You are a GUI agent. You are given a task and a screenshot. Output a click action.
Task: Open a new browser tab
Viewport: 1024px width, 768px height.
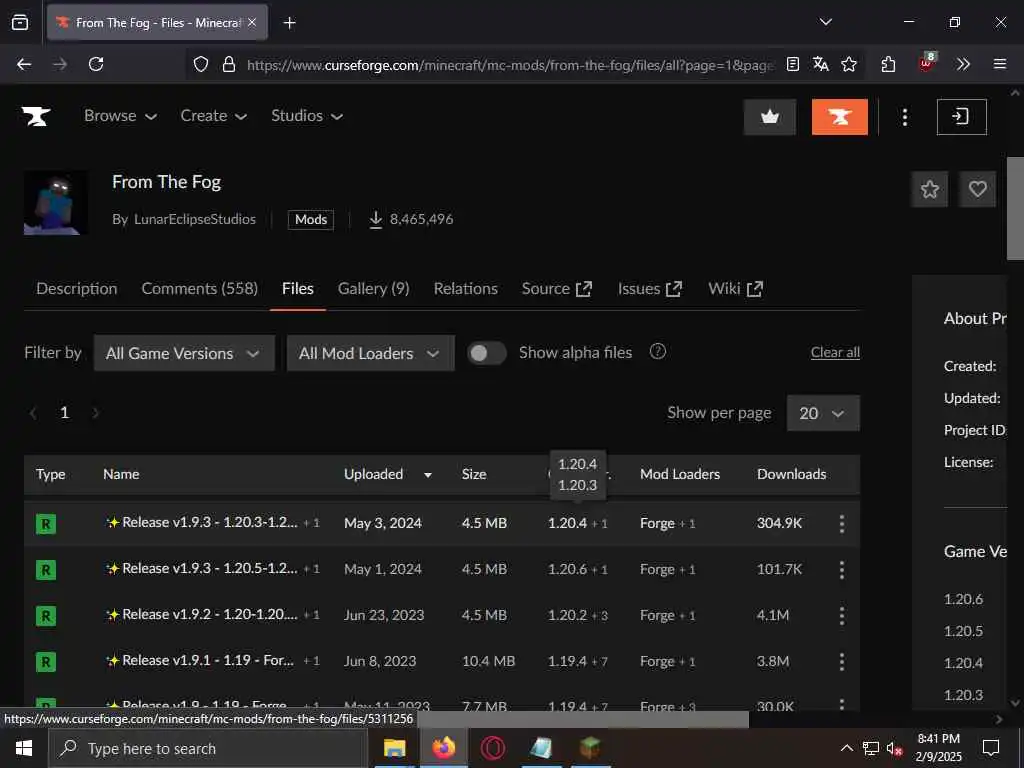click(289, 23)
